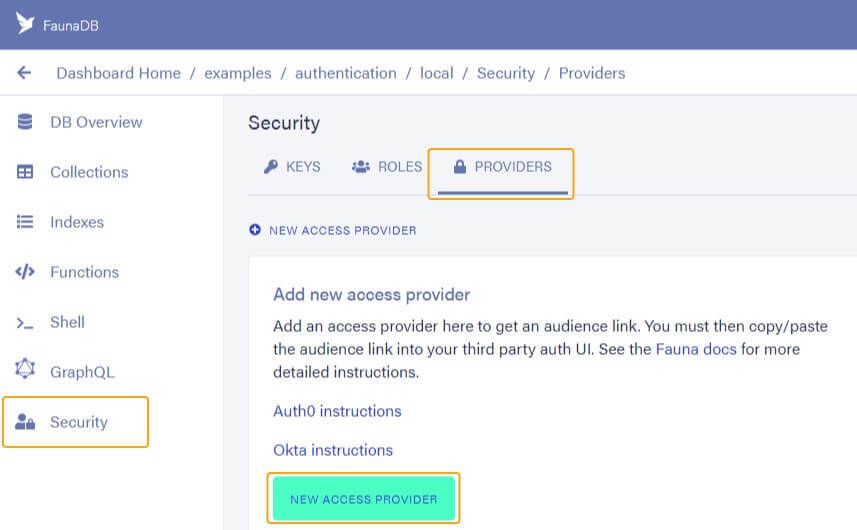
Task: Click the key icon on Keys tab
Action: click(x=271, y=166)
